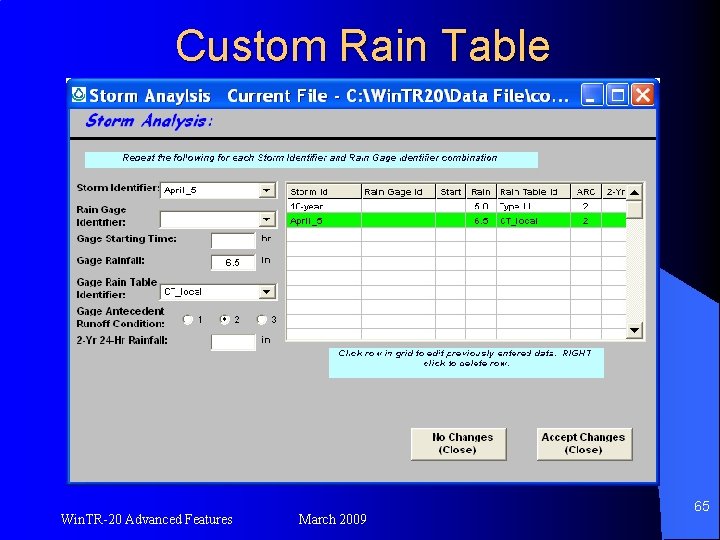
Task: Click the ARC column header
Action: (586, 191)
